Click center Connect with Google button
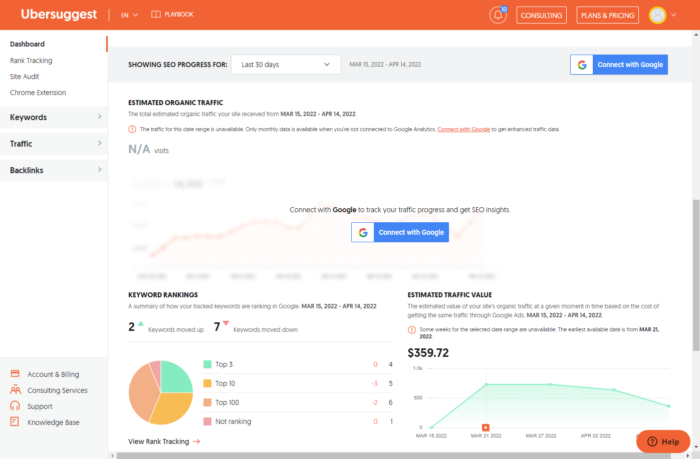The image size is (700, 459). (x=400, y=232)
